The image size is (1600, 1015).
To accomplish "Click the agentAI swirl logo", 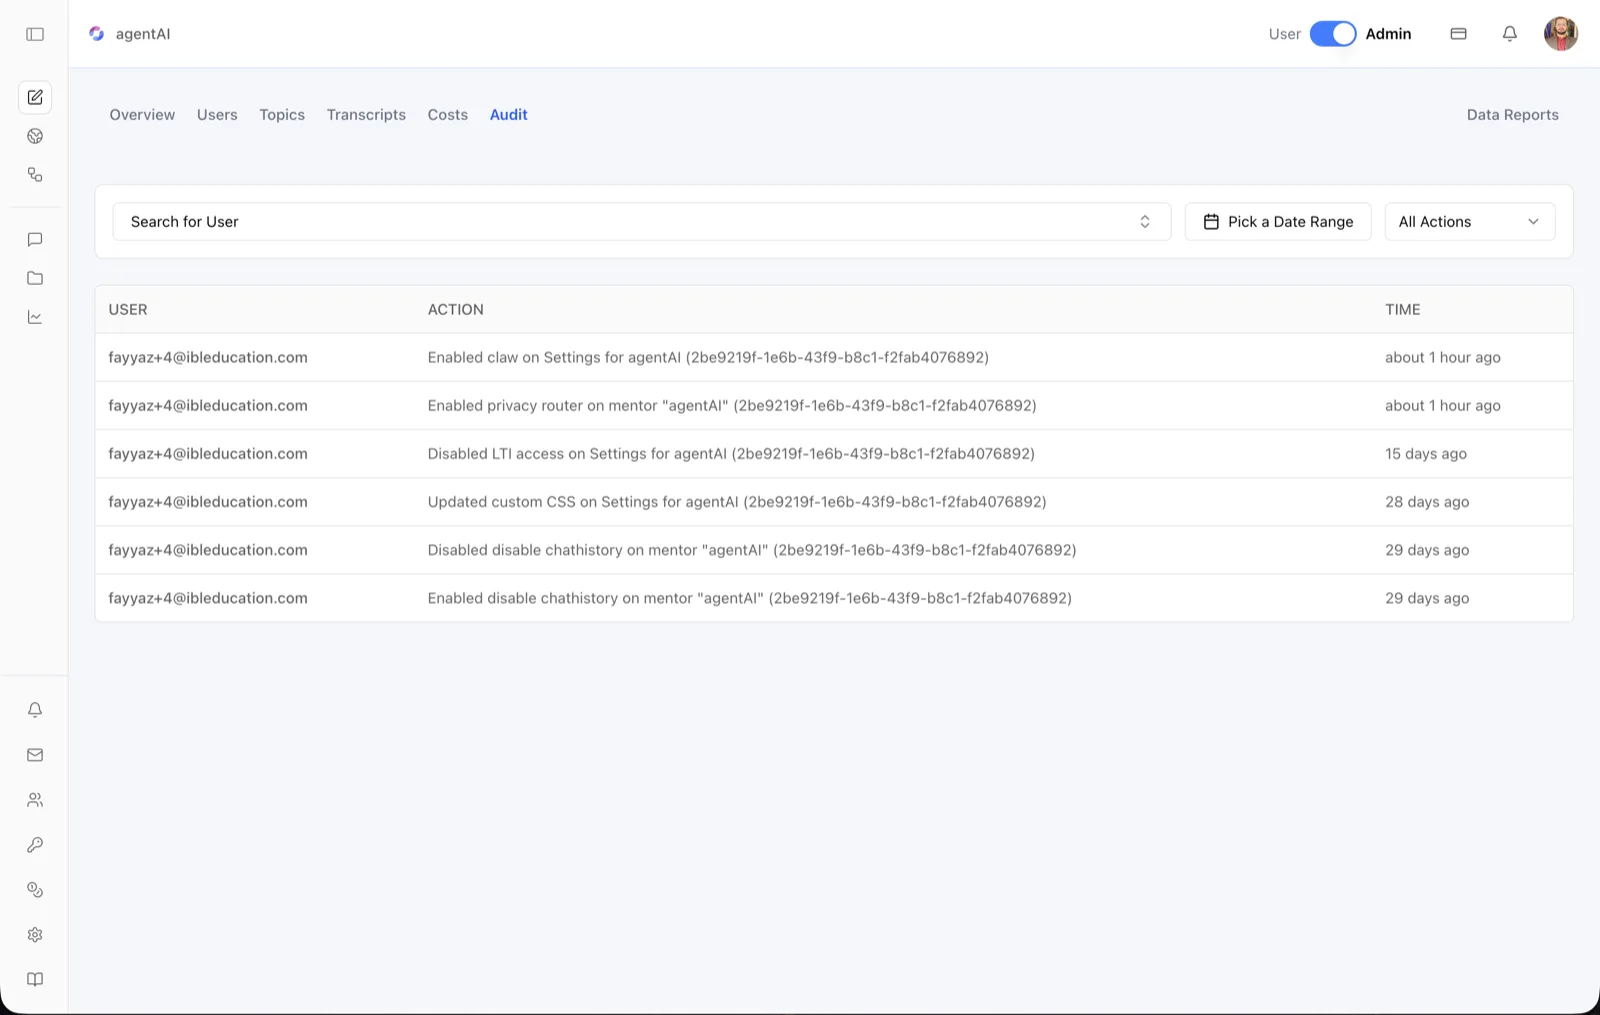I will pos(96,34).
